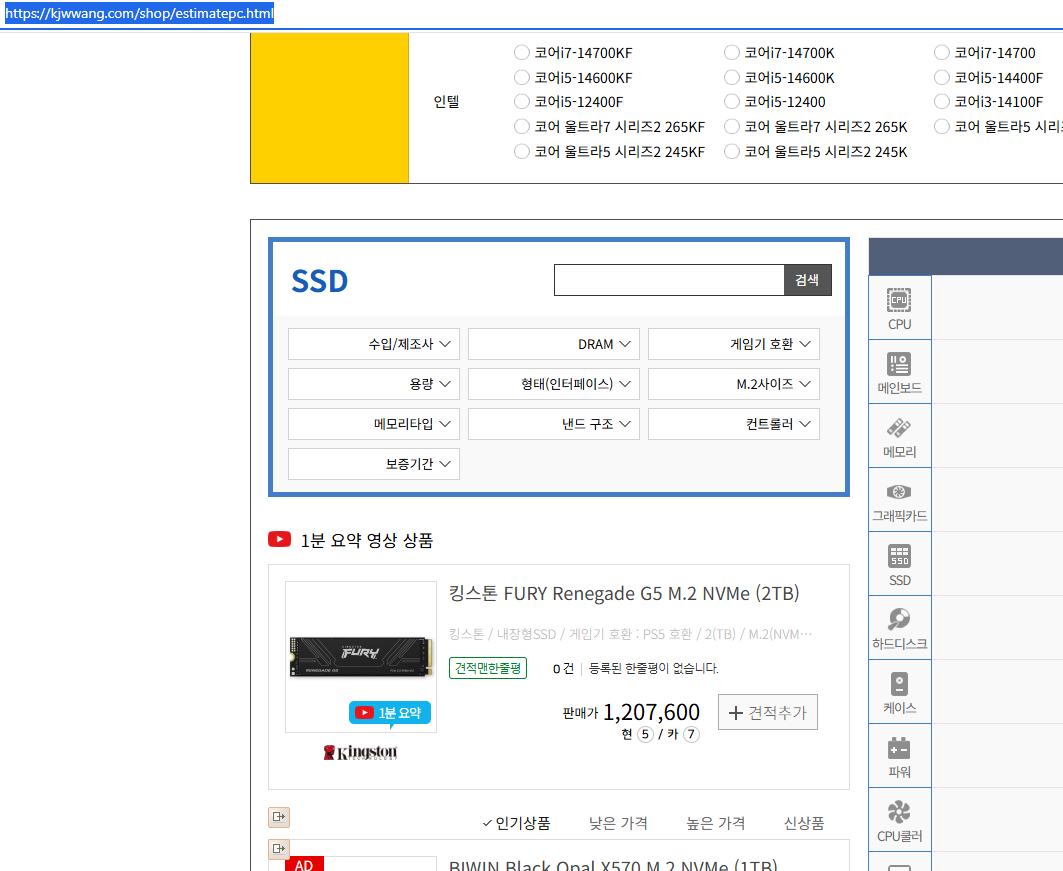This screenshot has width=1063, height=871.
Task: Open the 메인보드 category icon
Action: click(x=900, y=372)
